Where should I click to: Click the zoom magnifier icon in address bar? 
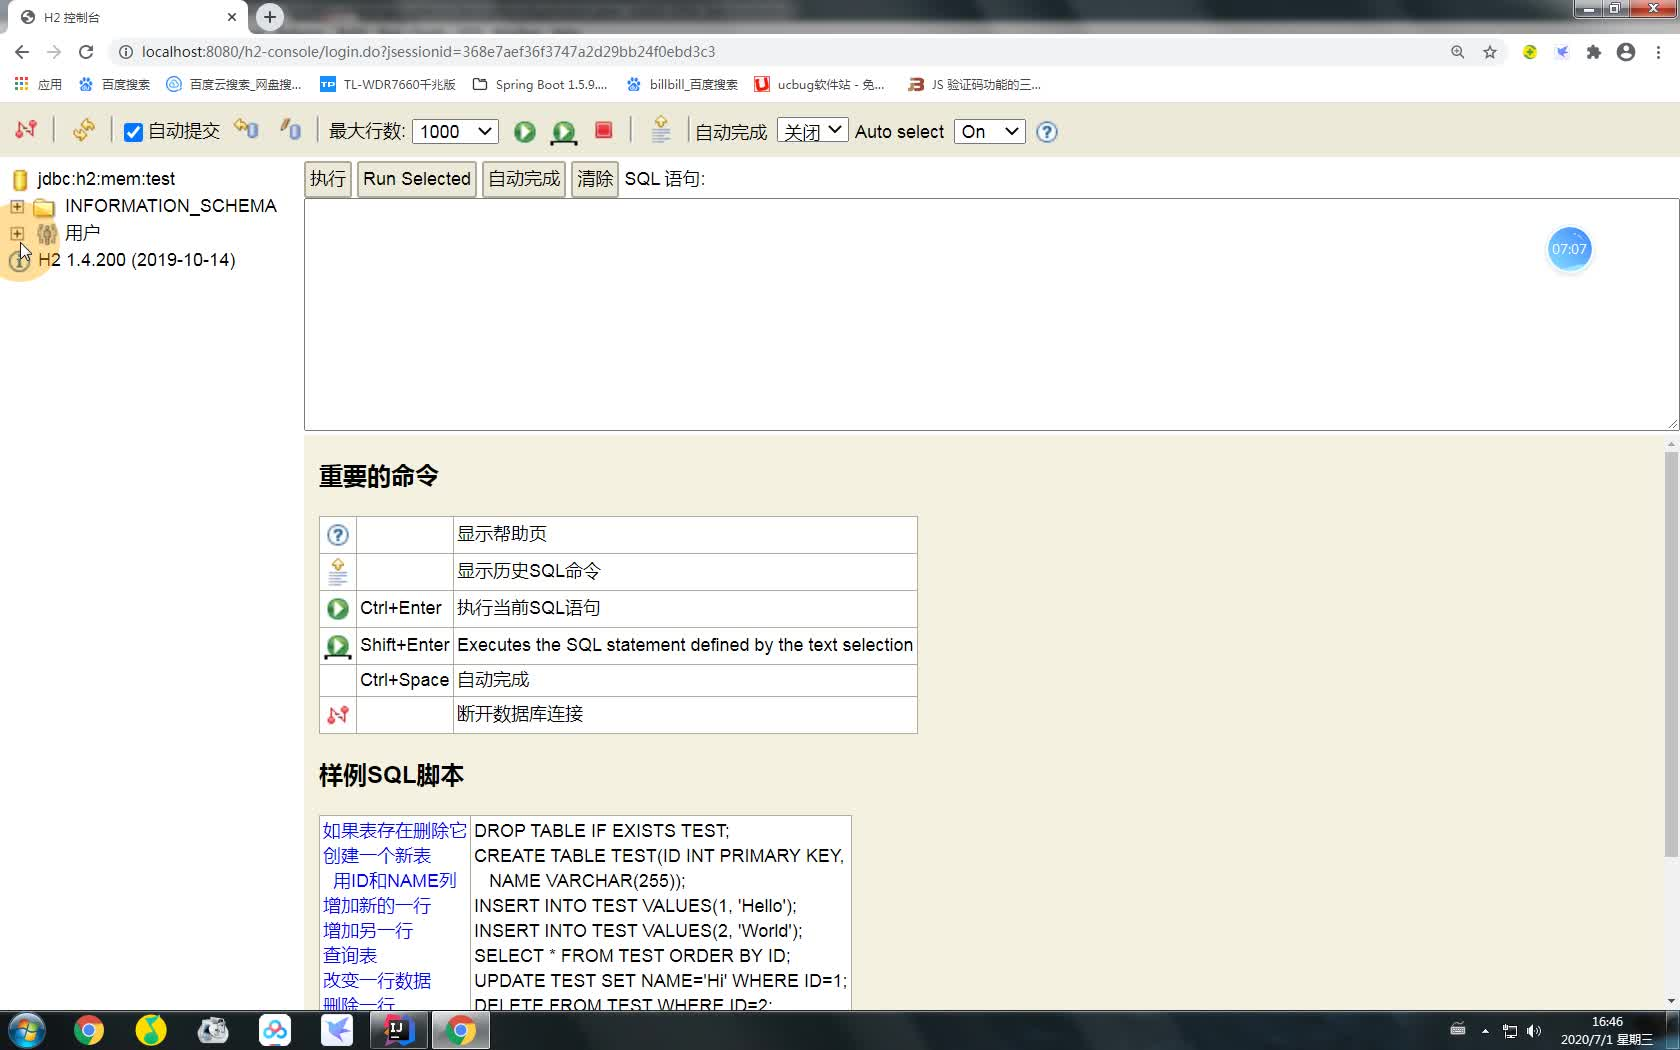point(1458,52)
